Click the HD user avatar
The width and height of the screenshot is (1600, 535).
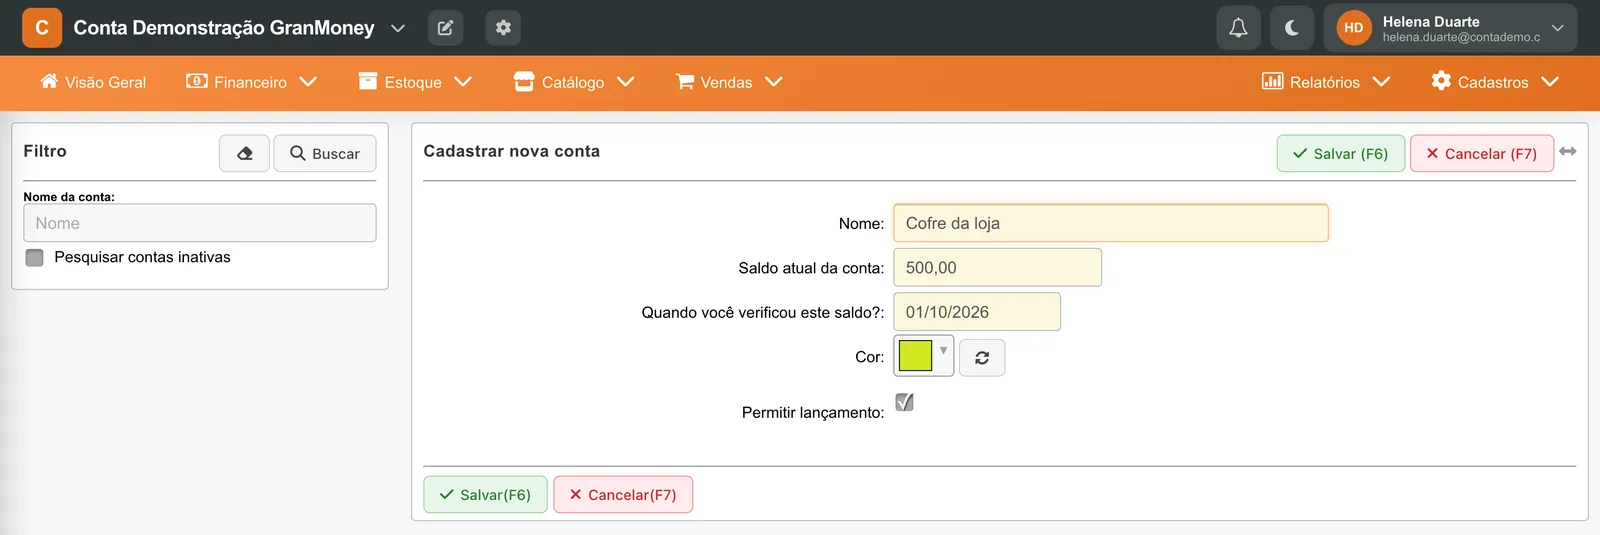1353,28
